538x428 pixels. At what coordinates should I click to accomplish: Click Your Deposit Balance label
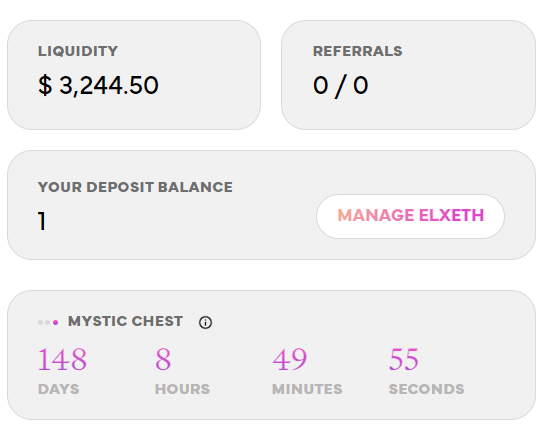click(135, 187)
